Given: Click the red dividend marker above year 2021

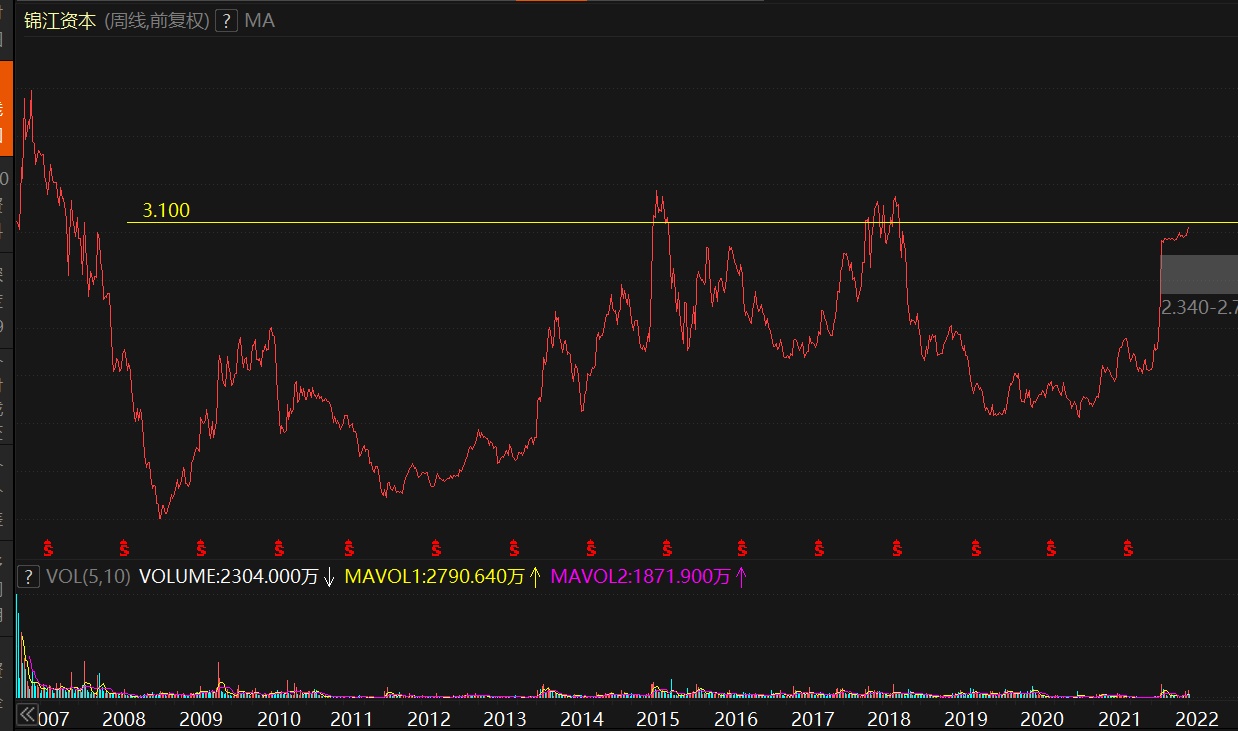Looking at the screenshot, I should (1128, 548).
